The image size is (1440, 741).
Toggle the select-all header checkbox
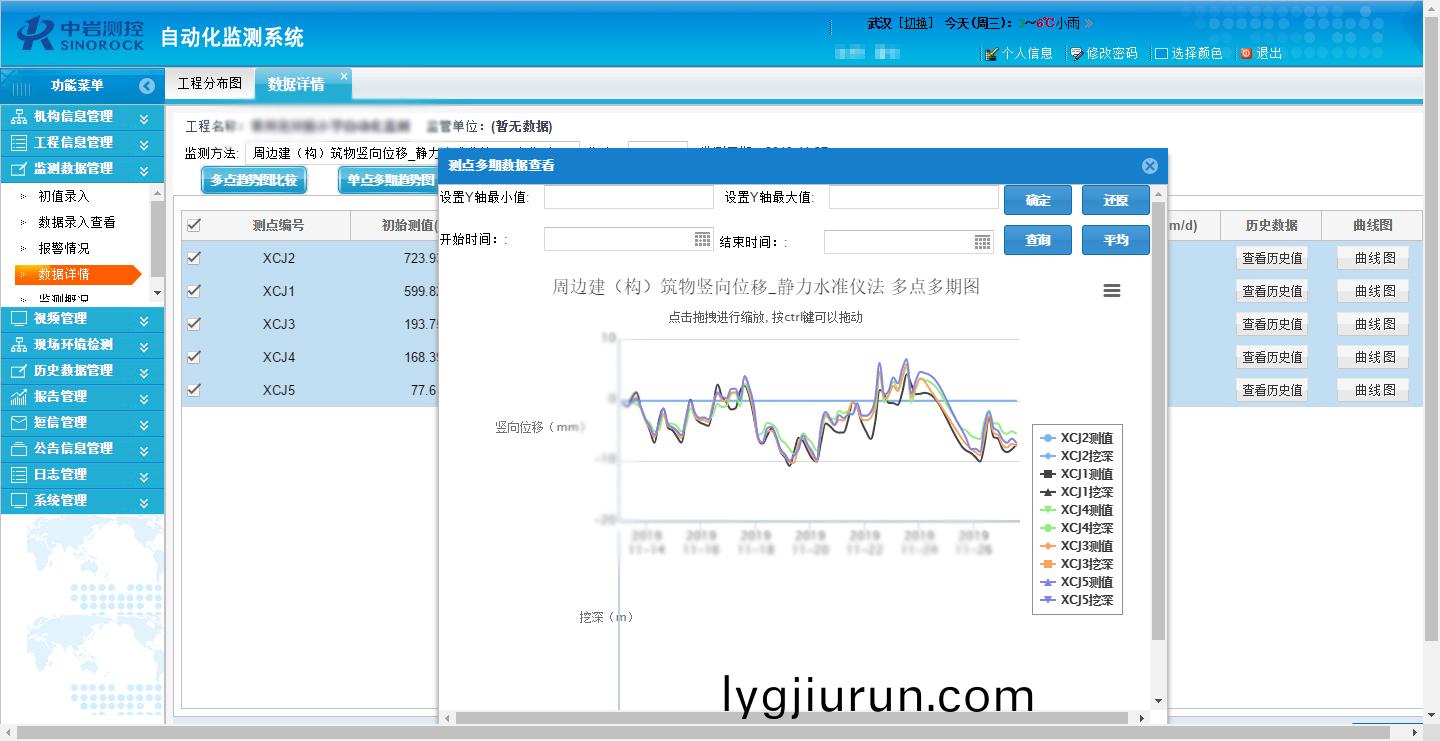coord(194,225)
